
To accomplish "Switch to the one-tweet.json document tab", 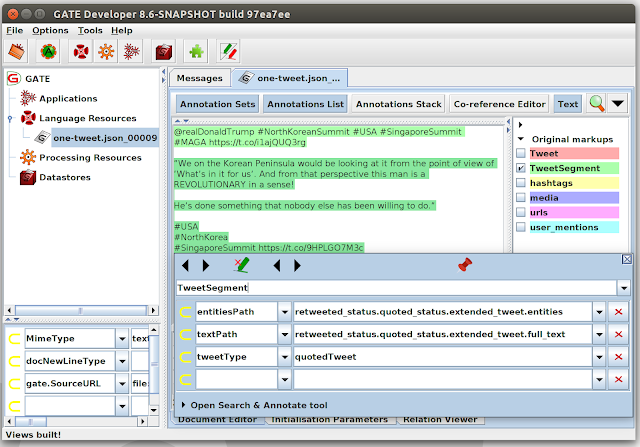I will (x=290, y=78).
